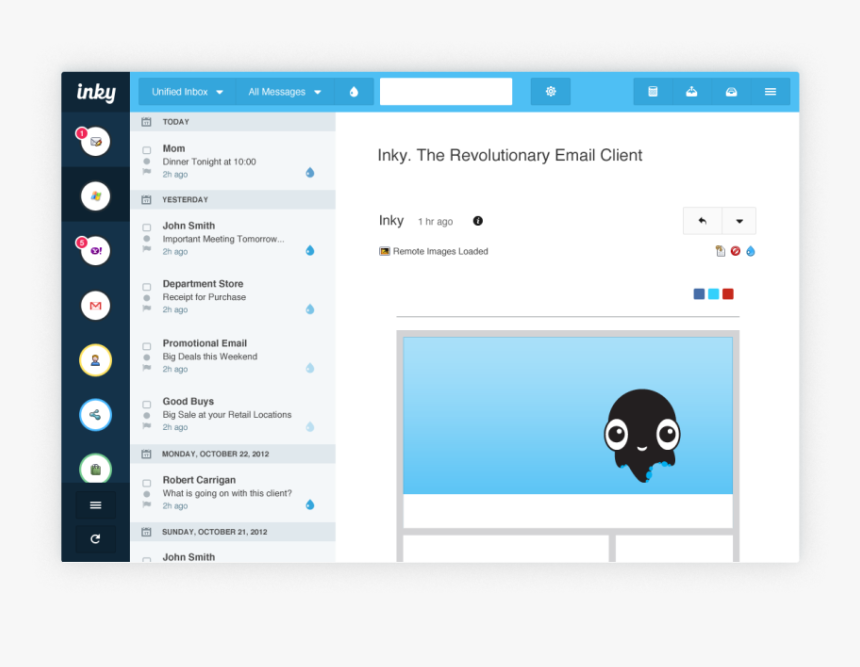Toggle the read dot on Mom email
Viewport: 860px width, 667px height.
[146, 161]
